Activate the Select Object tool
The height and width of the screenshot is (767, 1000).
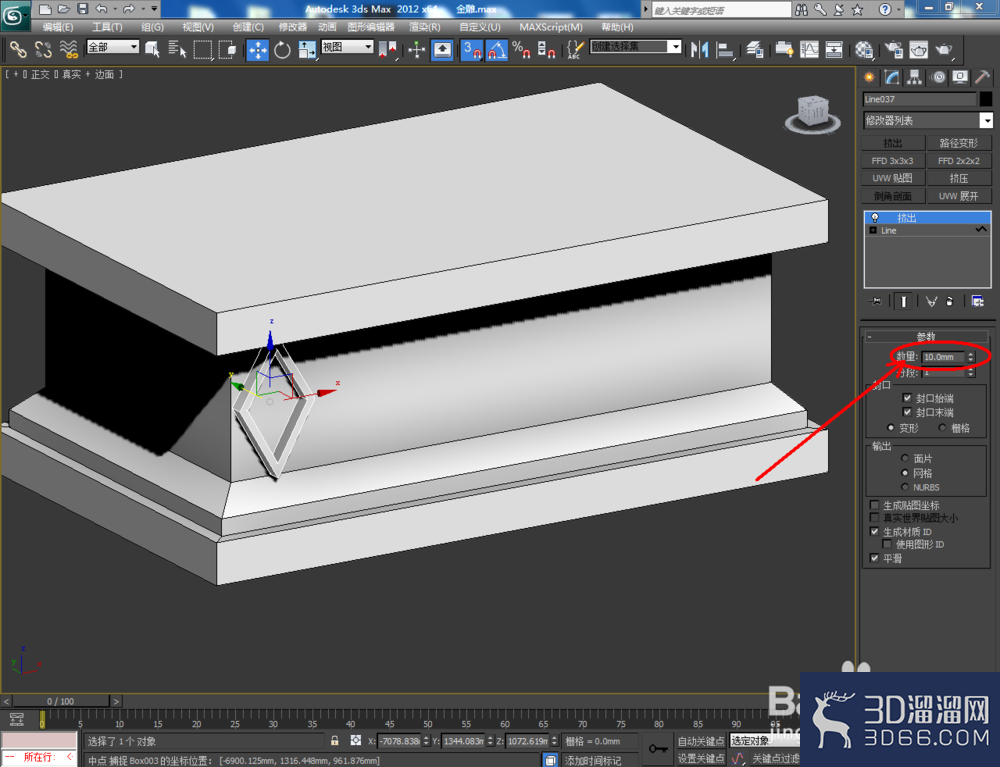point(152,49)
